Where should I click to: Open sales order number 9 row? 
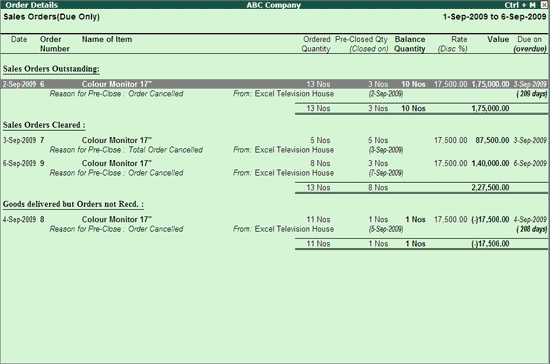[275, 163]
